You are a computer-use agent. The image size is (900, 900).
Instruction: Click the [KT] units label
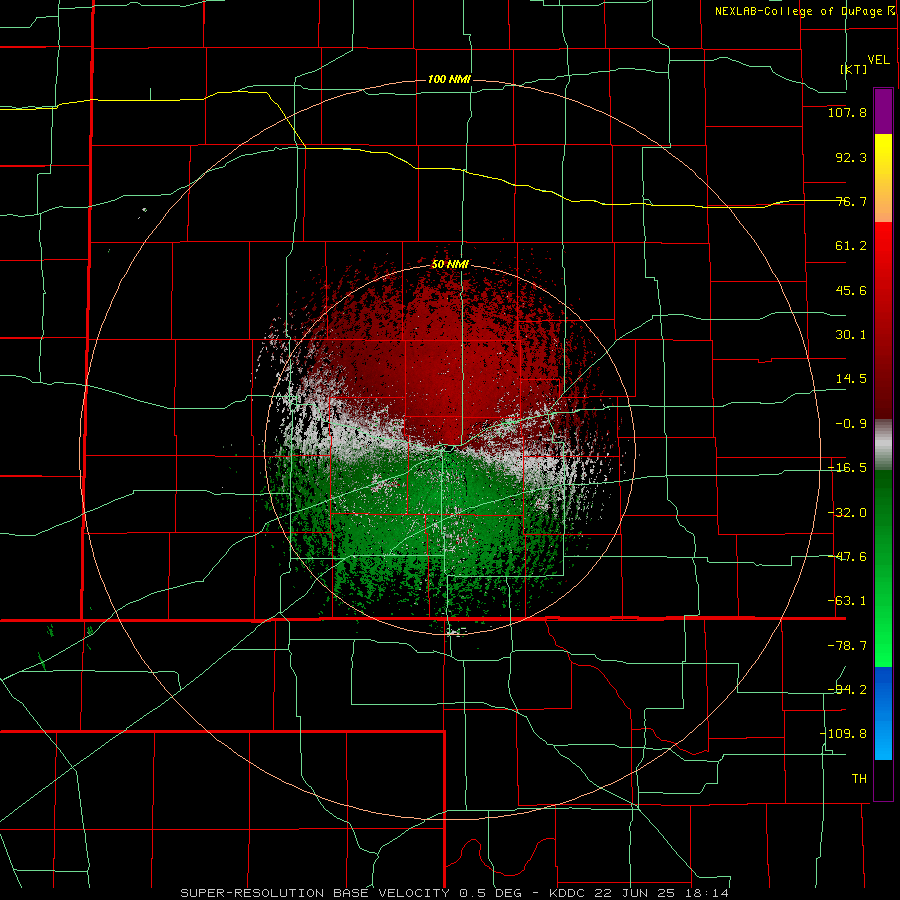pos(854,69)
